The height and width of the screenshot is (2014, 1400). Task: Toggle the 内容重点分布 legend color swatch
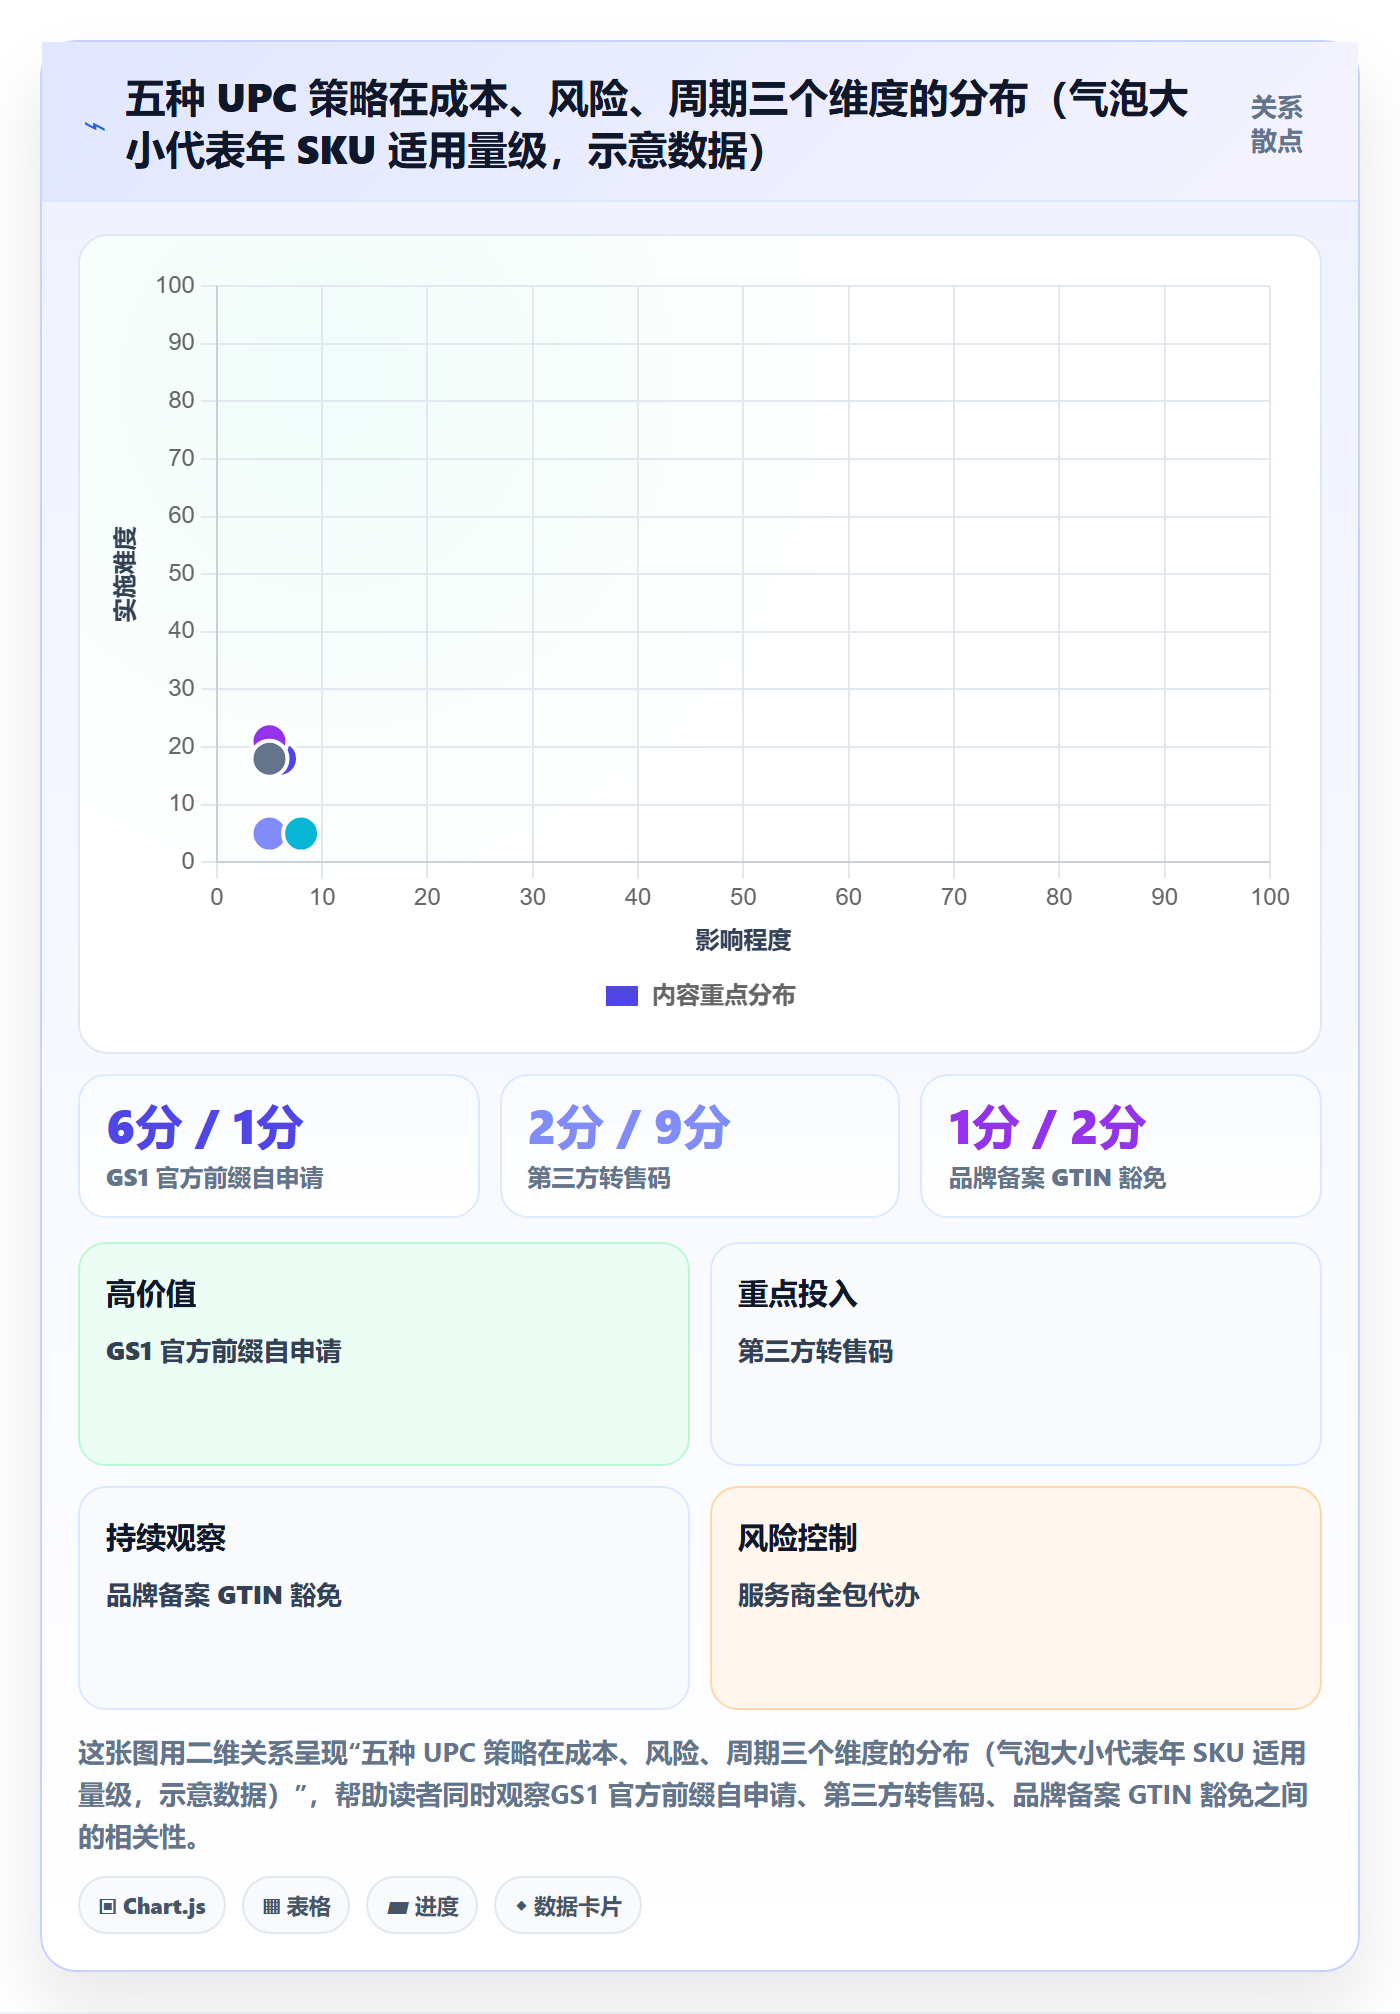tap(622, 996)
